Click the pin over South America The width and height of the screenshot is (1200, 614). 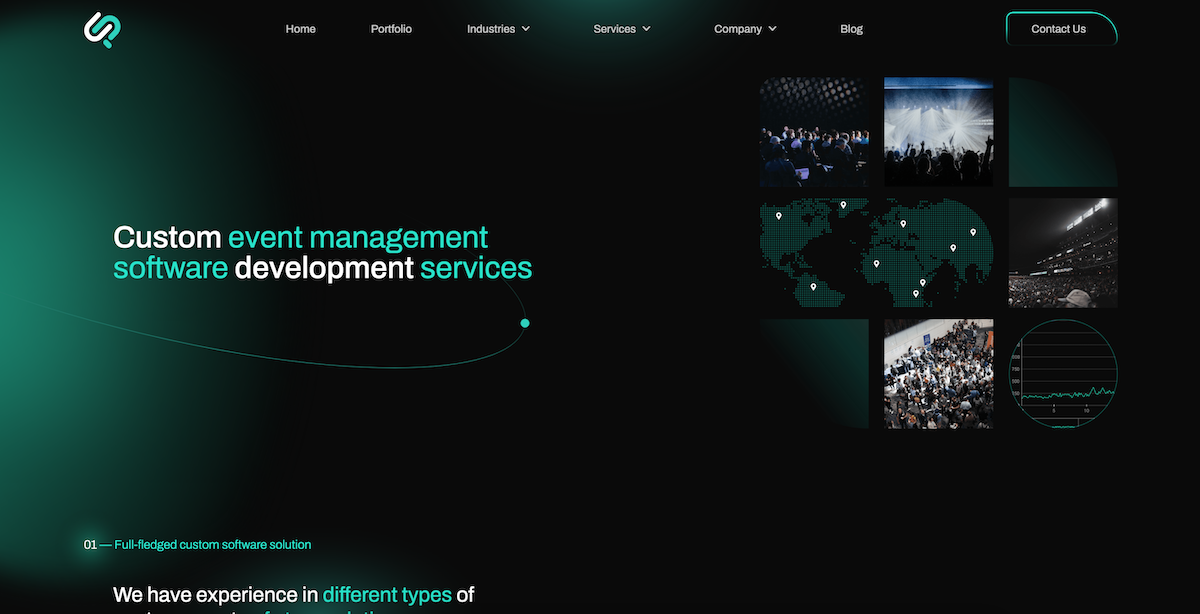pyautogui.click(x=813, y=286)
